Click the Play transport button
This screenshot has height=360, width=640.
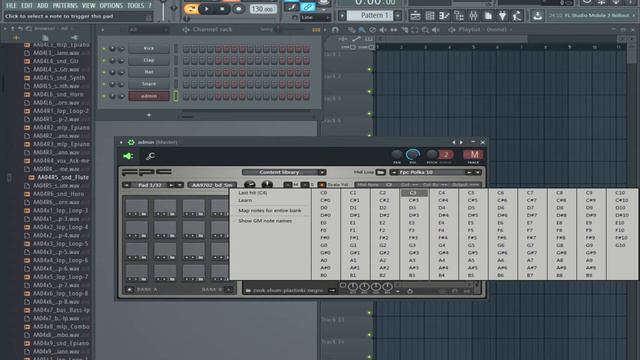[207, 9]
